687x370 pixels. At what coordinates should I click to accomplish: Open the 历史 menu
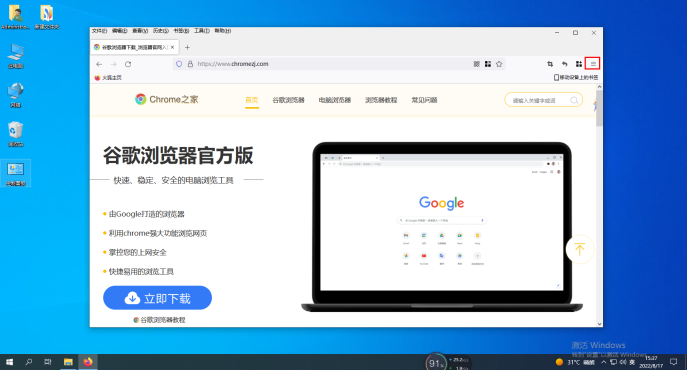coord(161,31)
